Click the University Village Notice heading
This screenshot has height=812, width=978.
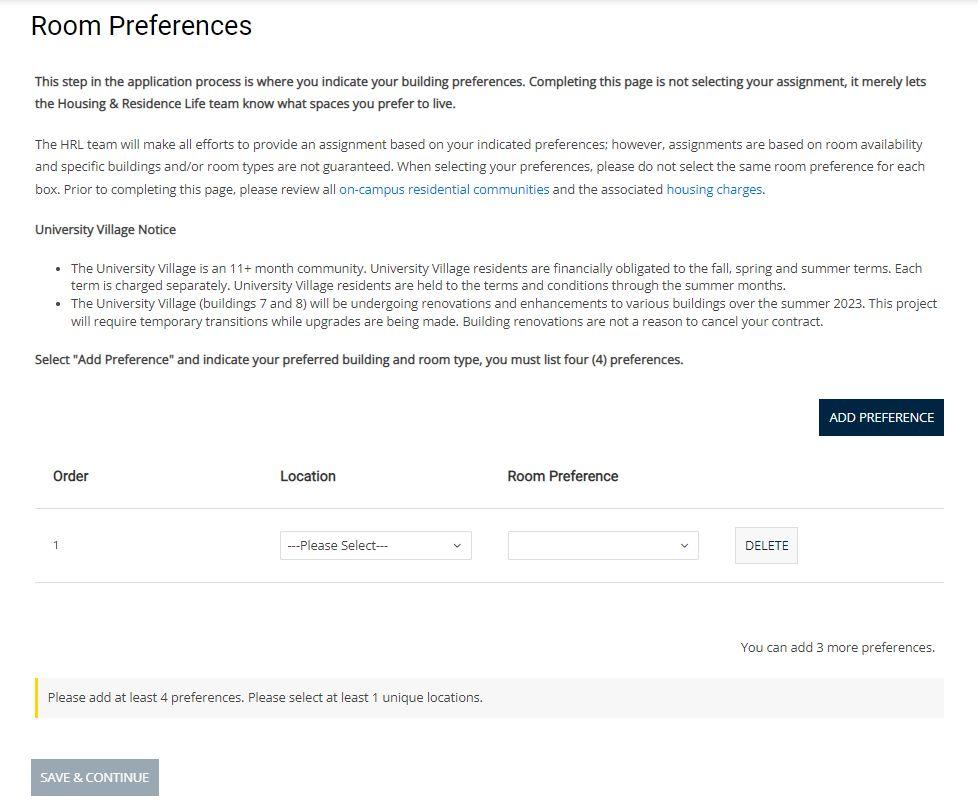coord(105,230)
